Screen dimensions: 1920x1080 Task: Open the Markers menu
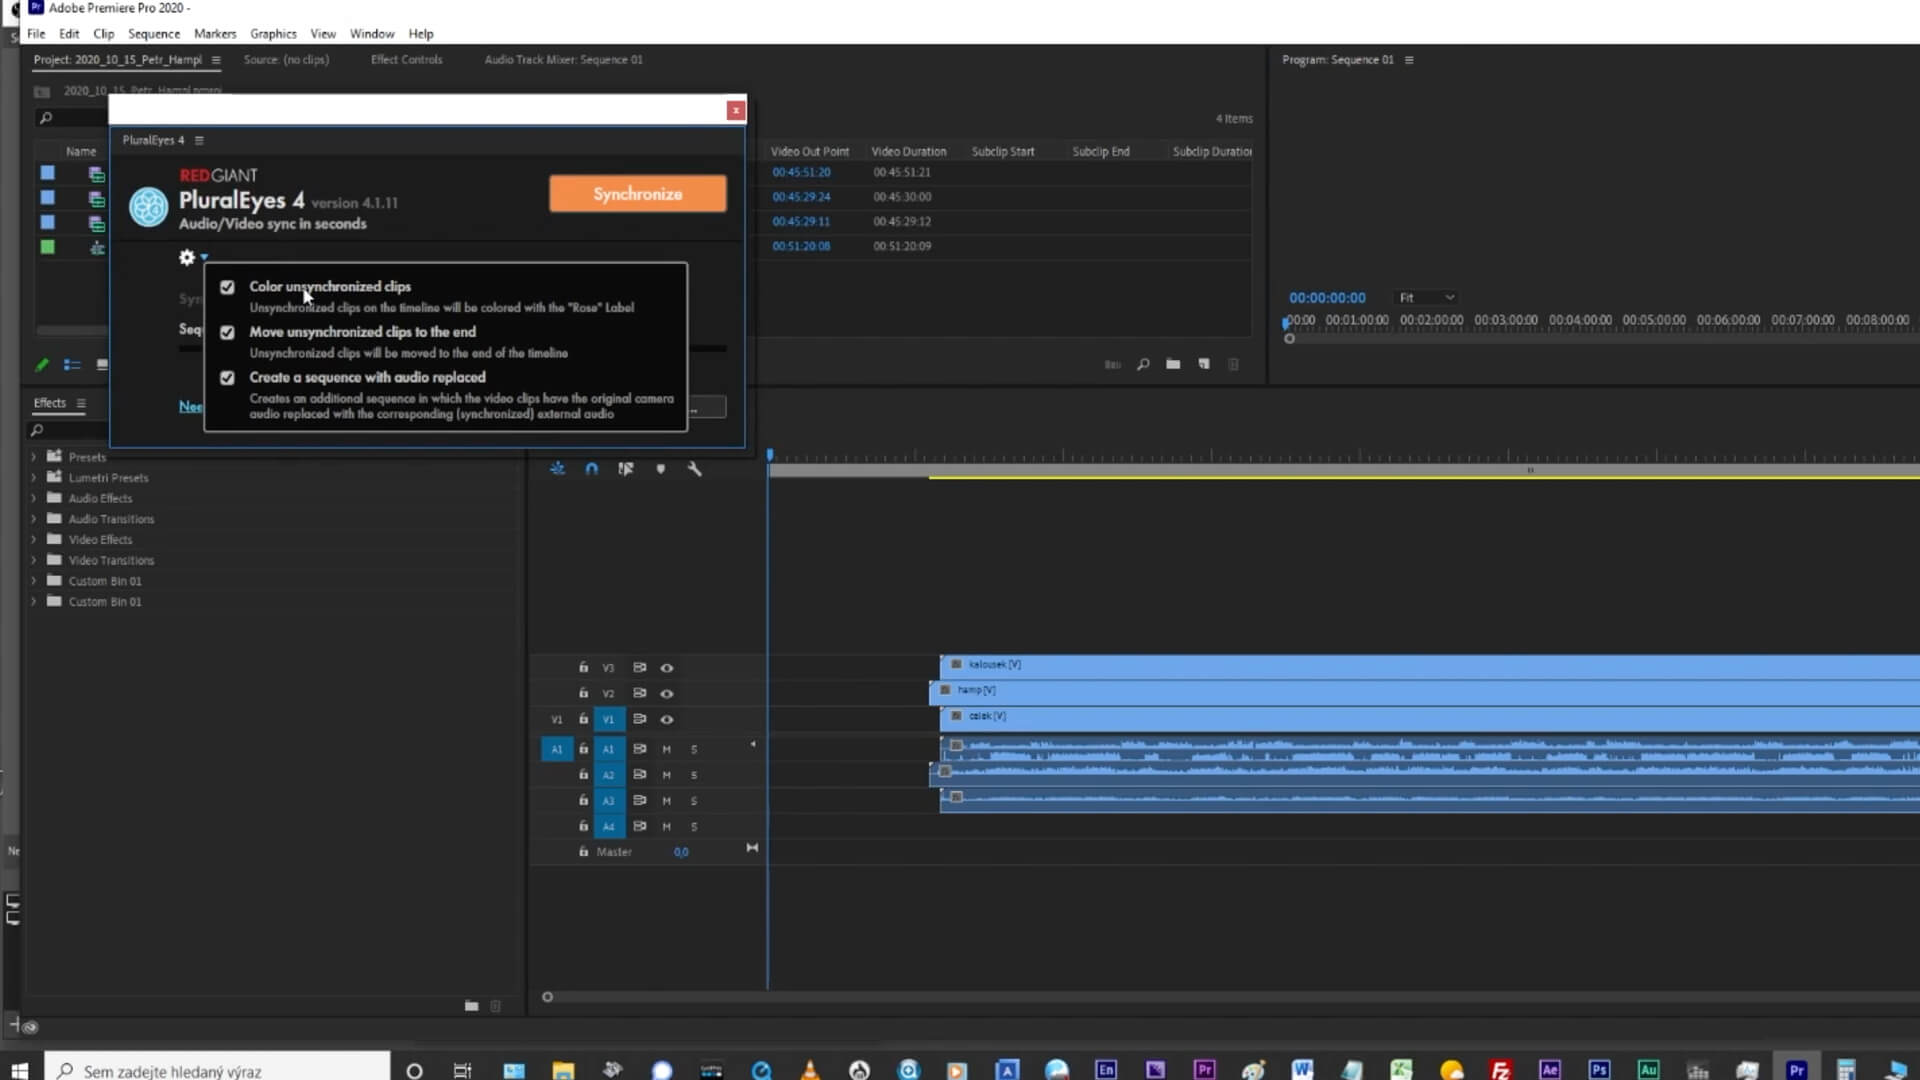tap(215, 33)
